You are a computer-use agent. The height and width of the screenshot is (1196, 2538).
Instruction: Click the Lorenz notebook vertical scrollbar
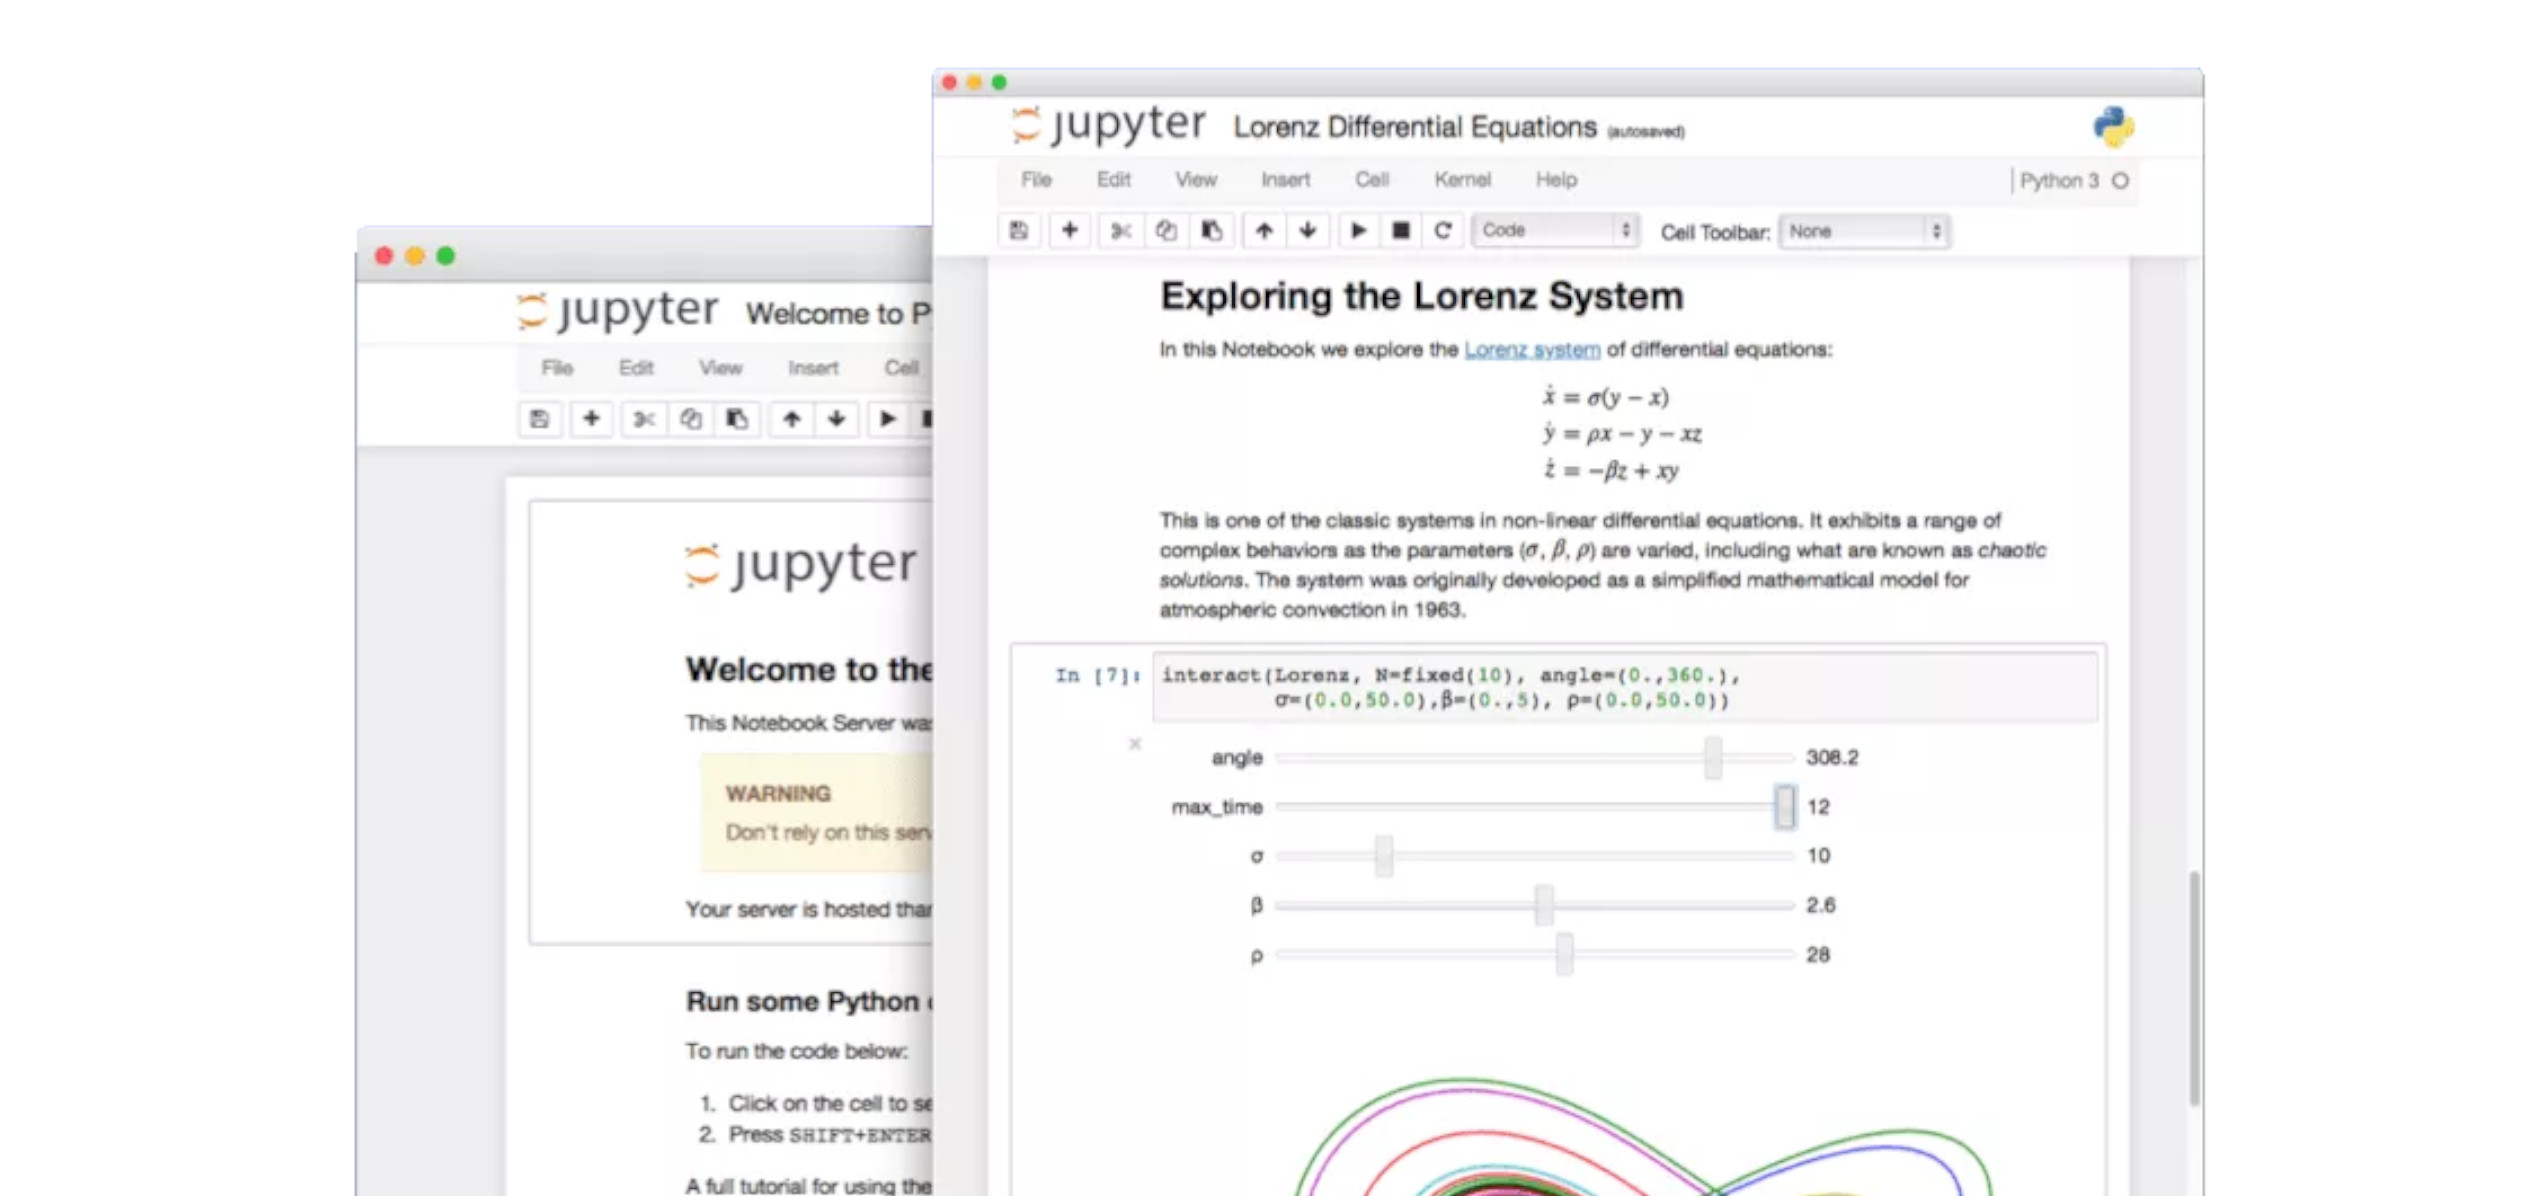[2194, 988]
